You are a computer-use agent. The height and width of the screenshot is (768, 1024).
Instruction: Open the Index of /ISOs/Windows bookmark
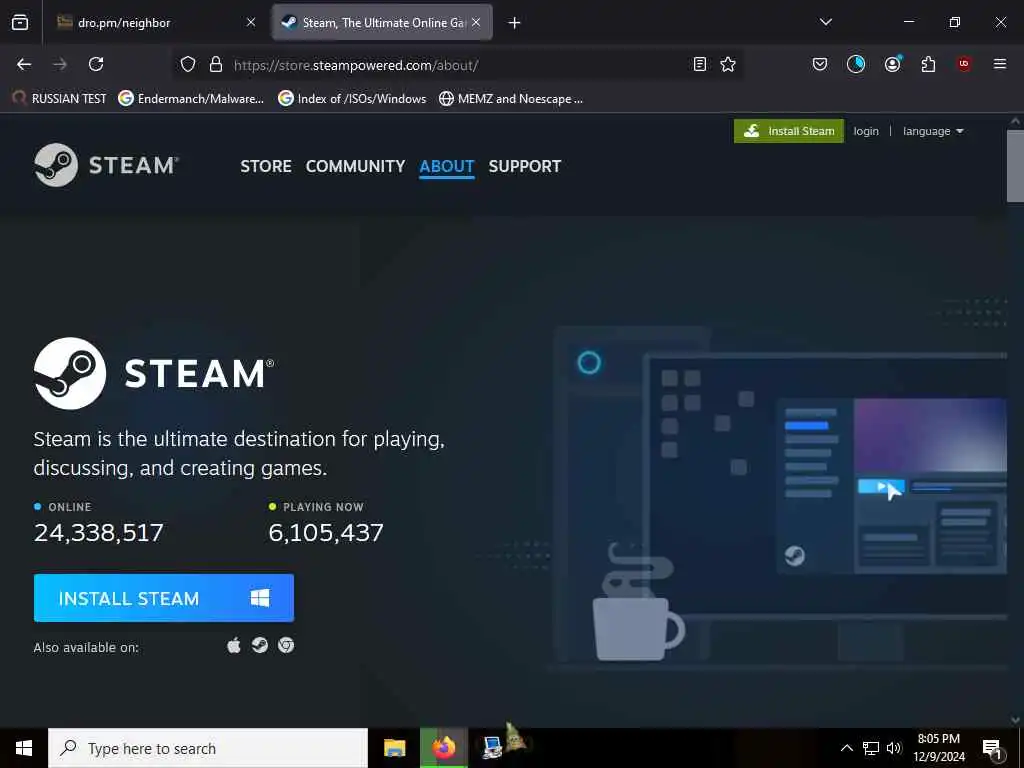(352, 99)
